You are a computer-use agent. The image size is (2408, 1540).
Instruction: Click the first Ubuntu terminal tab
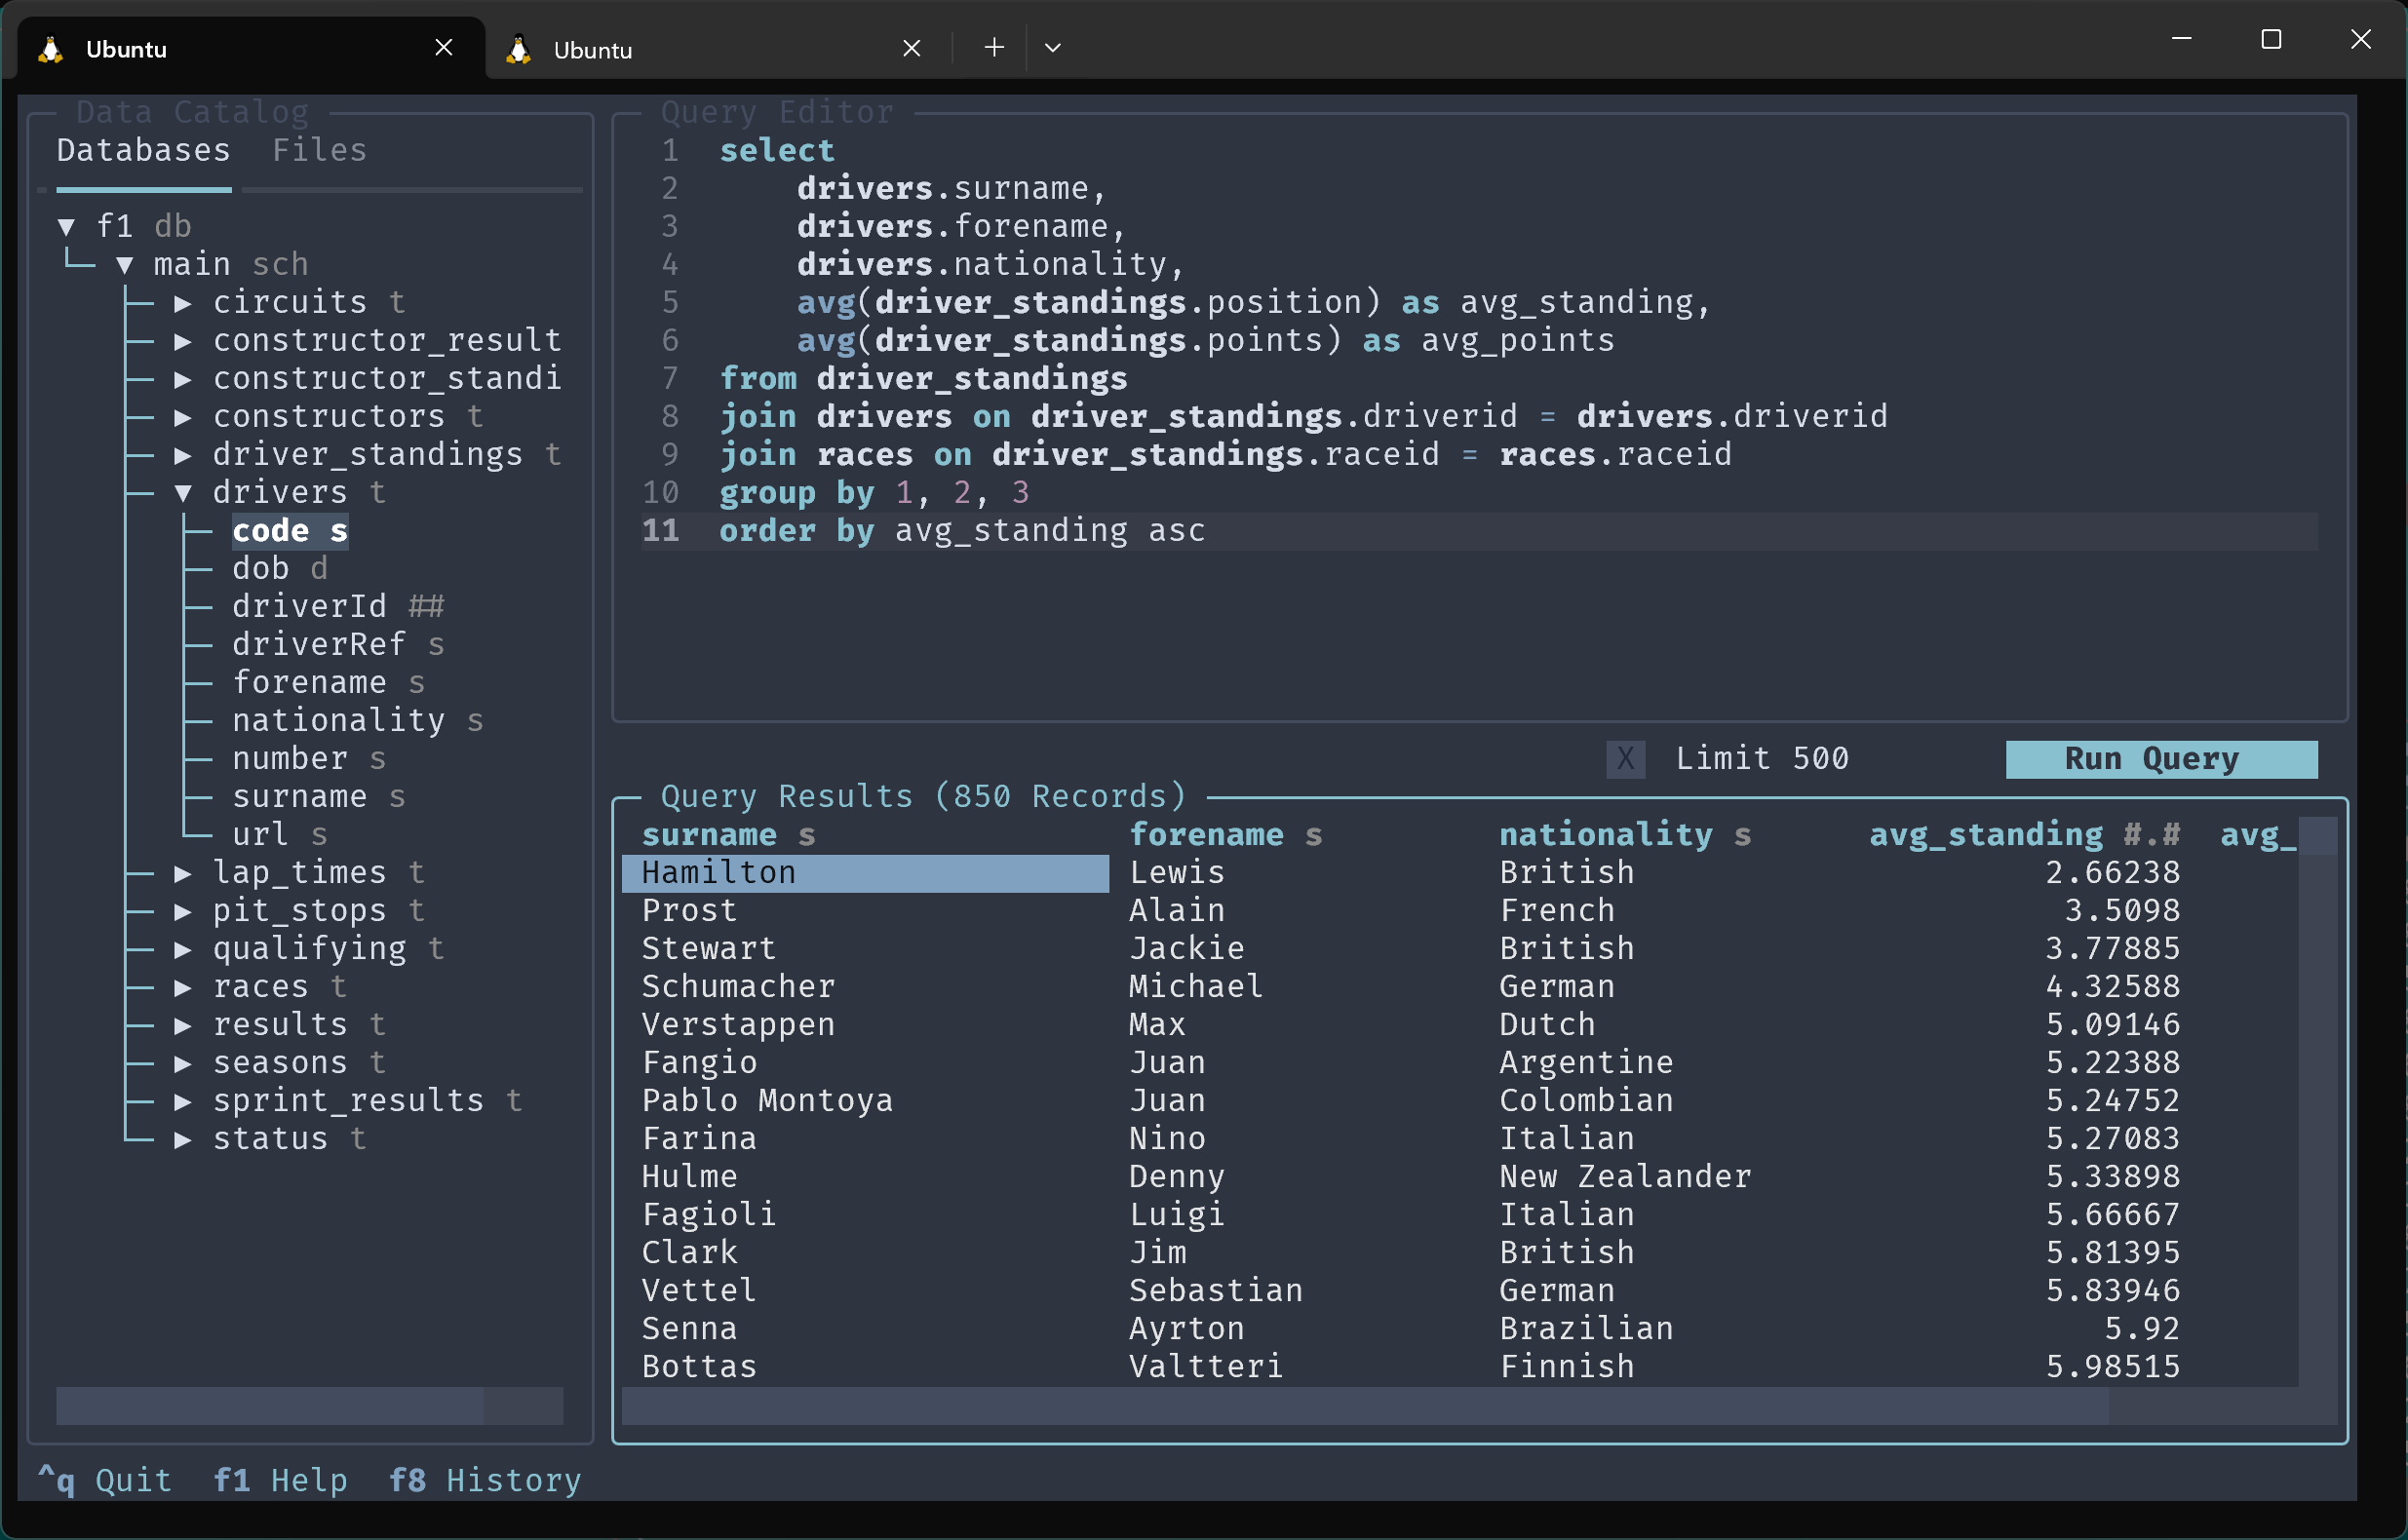[246, 48]
